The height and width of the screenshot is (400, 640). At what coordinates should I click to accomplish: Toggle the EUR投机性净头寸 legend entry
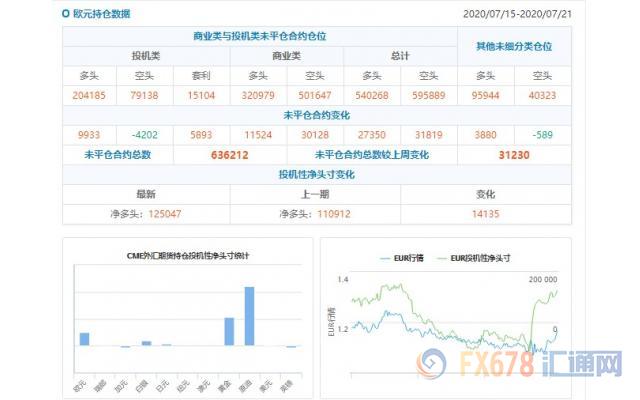[x=473, y=258]
